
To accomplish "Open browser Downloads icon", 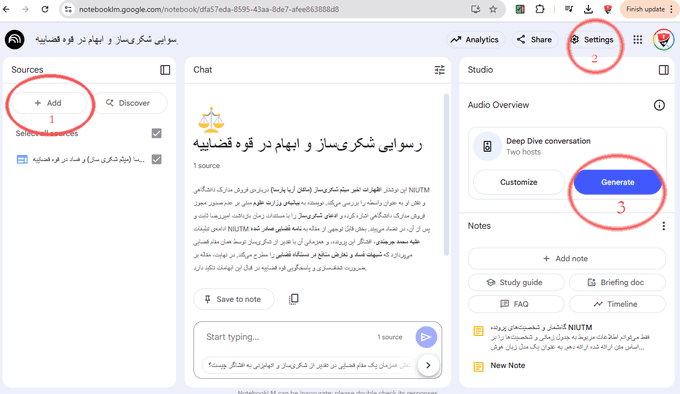I will tap(588, 9).
